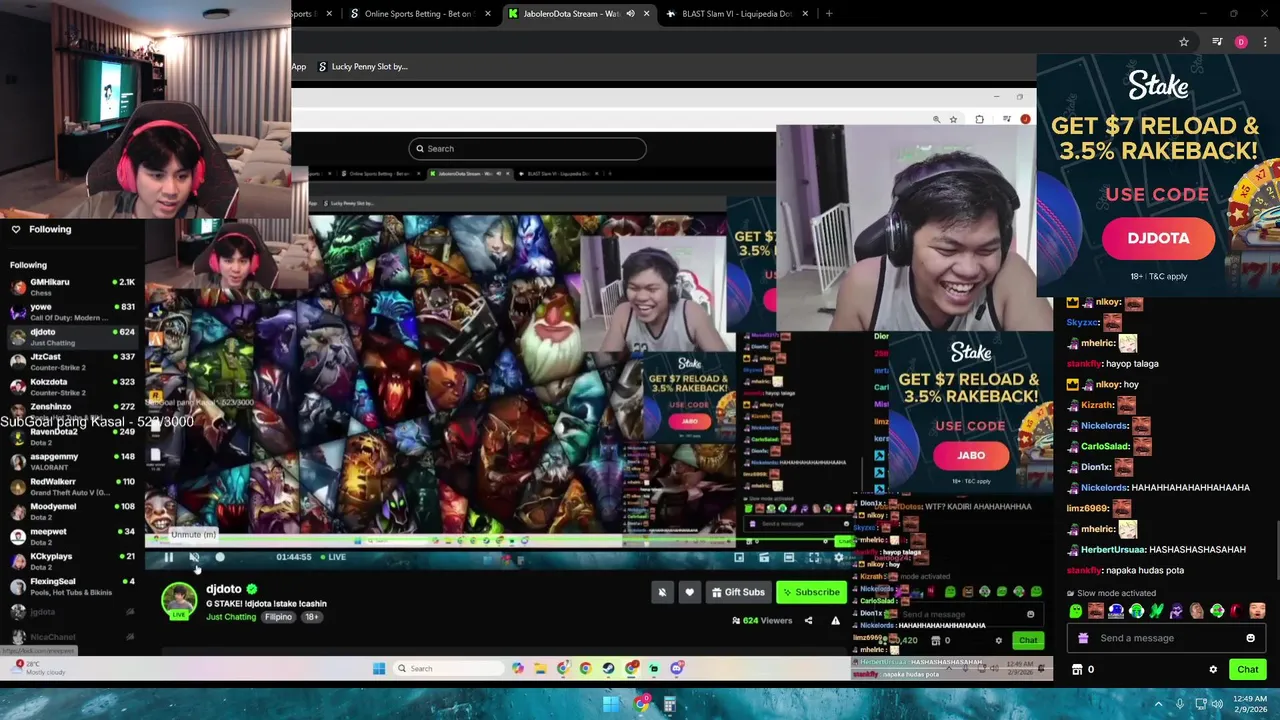Click the LIVE indicator in player

coord(334,557)
